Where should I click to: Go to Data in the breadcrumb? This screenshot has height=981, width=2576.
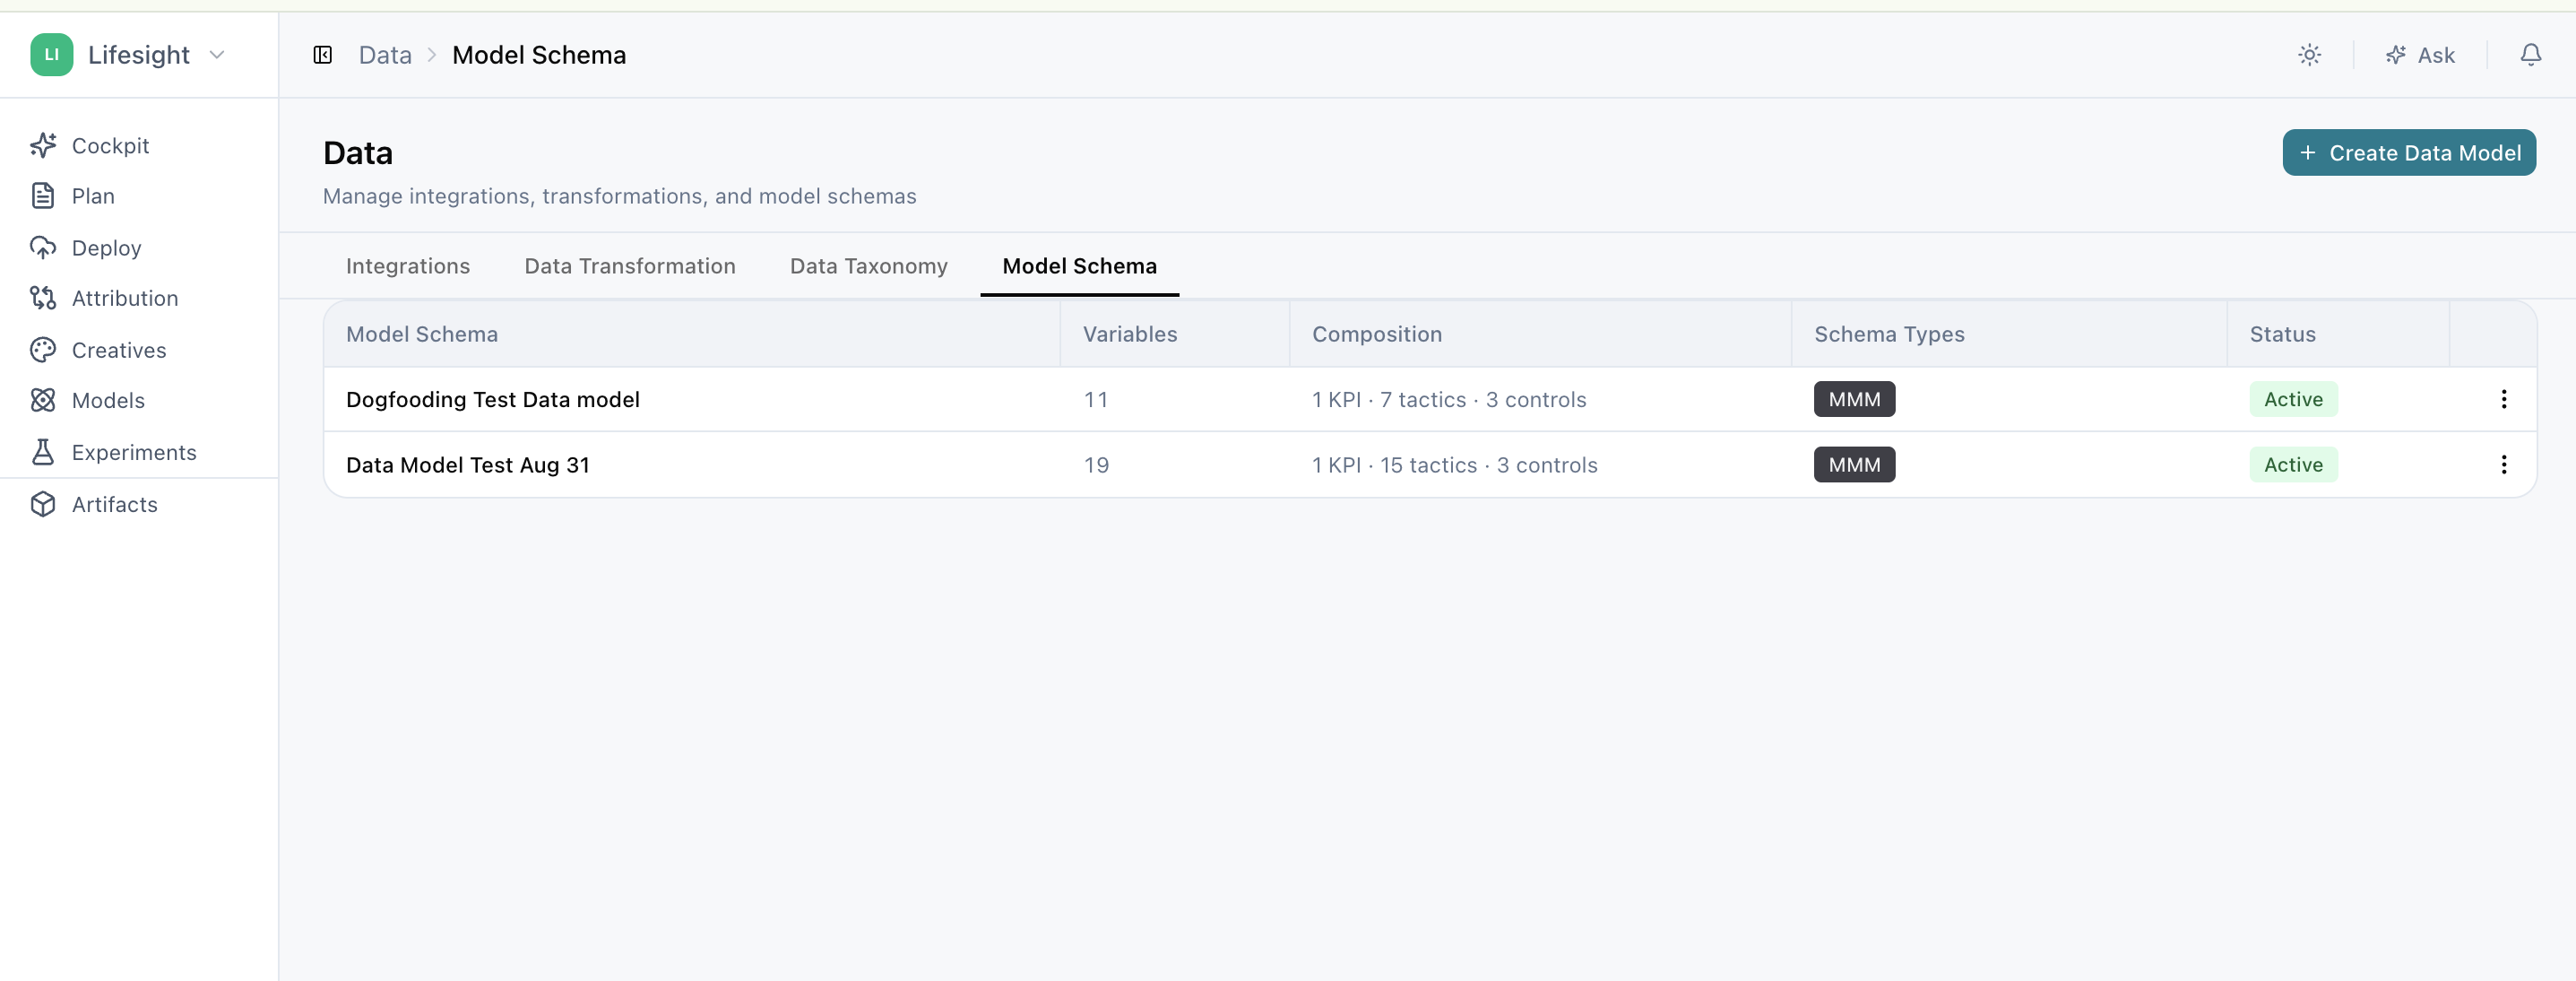385,55
